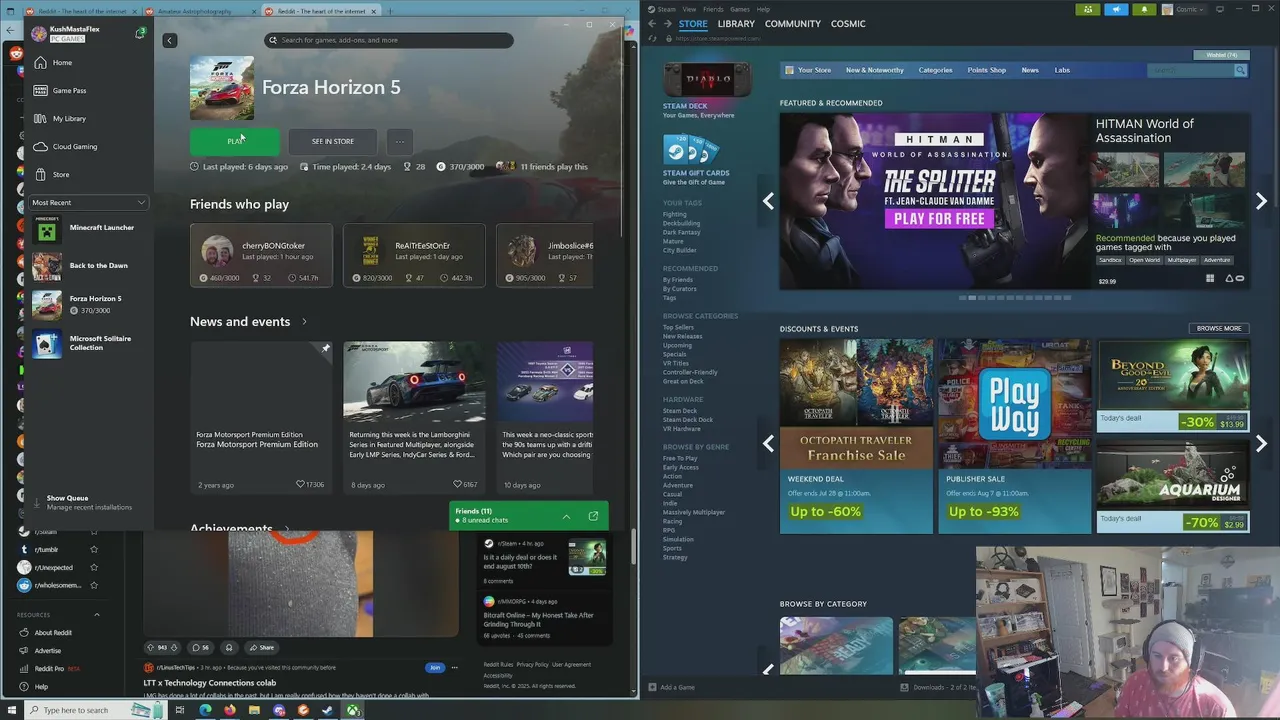Open Steam Points Shop tab

(x=987, y=70)
